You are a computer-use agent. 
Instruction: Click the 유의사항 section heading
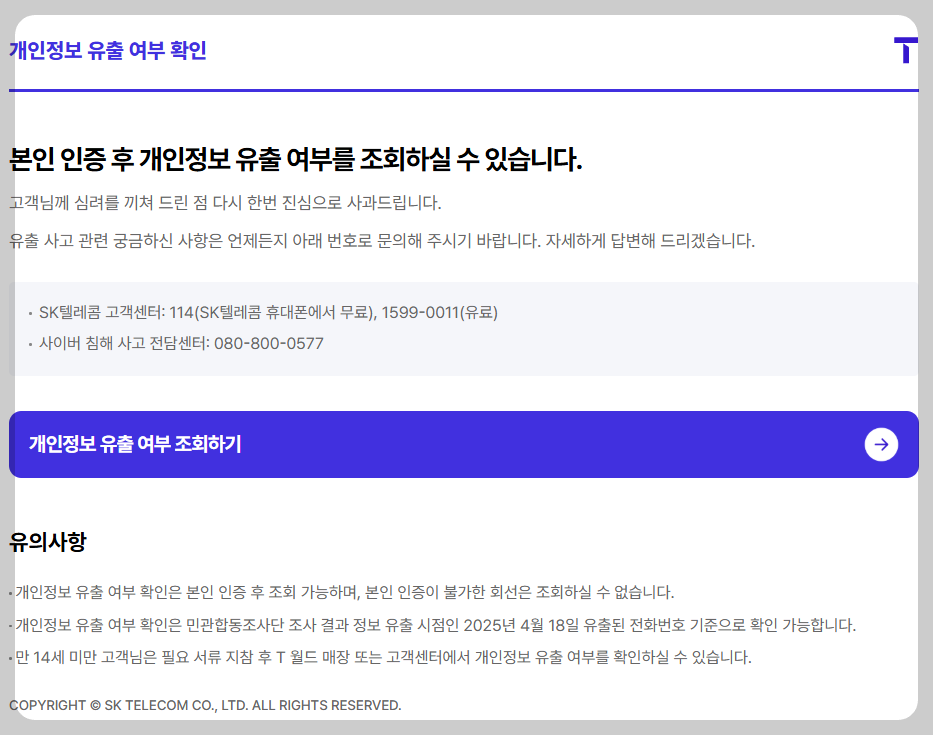pos(48,542)
